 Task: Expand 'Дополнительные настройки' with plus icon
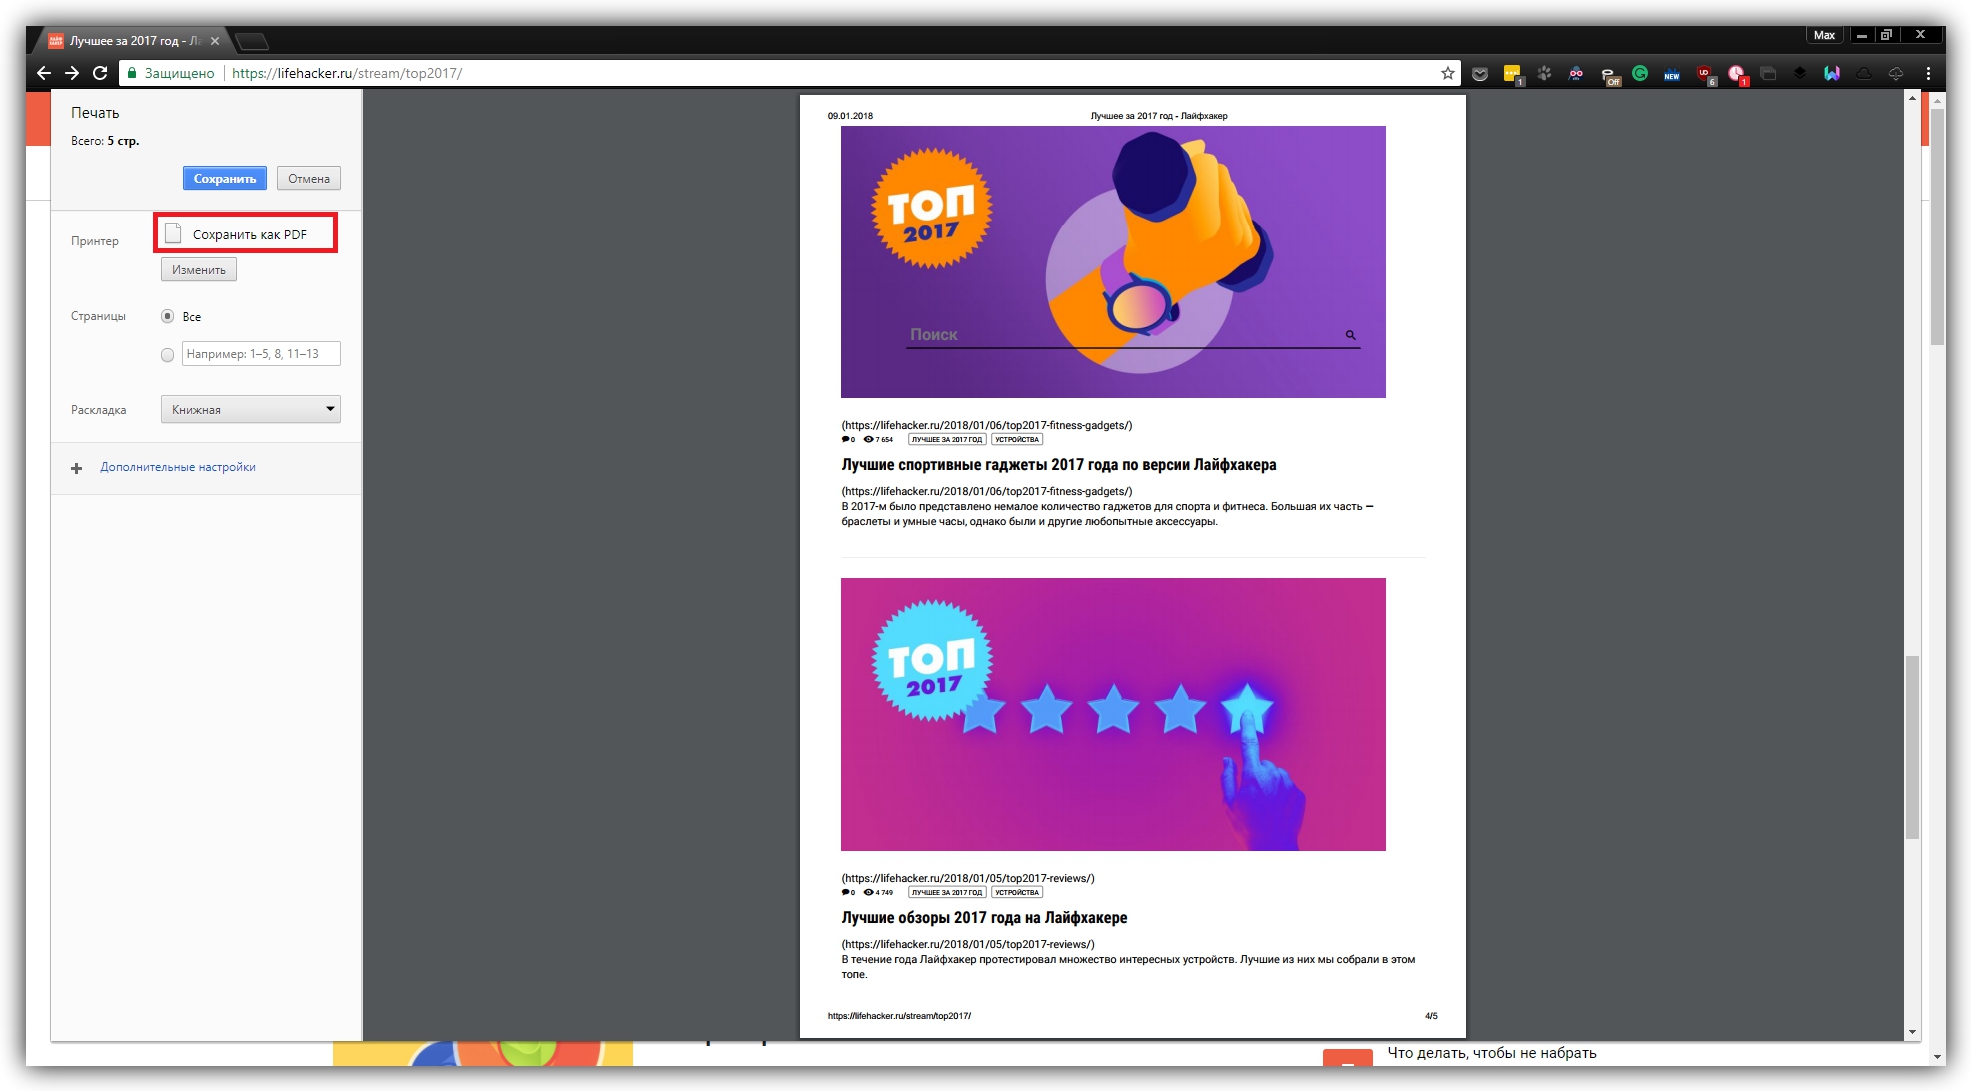point(77,468)
